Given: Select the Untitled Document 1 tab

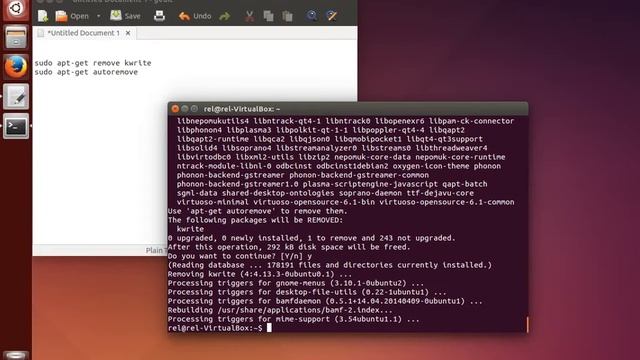Looking at the screenshot, I should [84, 33].
